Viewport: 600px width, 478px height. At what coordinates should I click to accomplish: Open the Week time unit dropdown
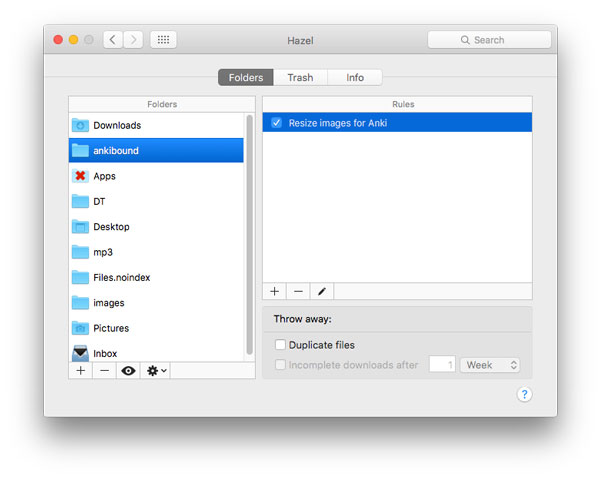[x=490, y=365]
